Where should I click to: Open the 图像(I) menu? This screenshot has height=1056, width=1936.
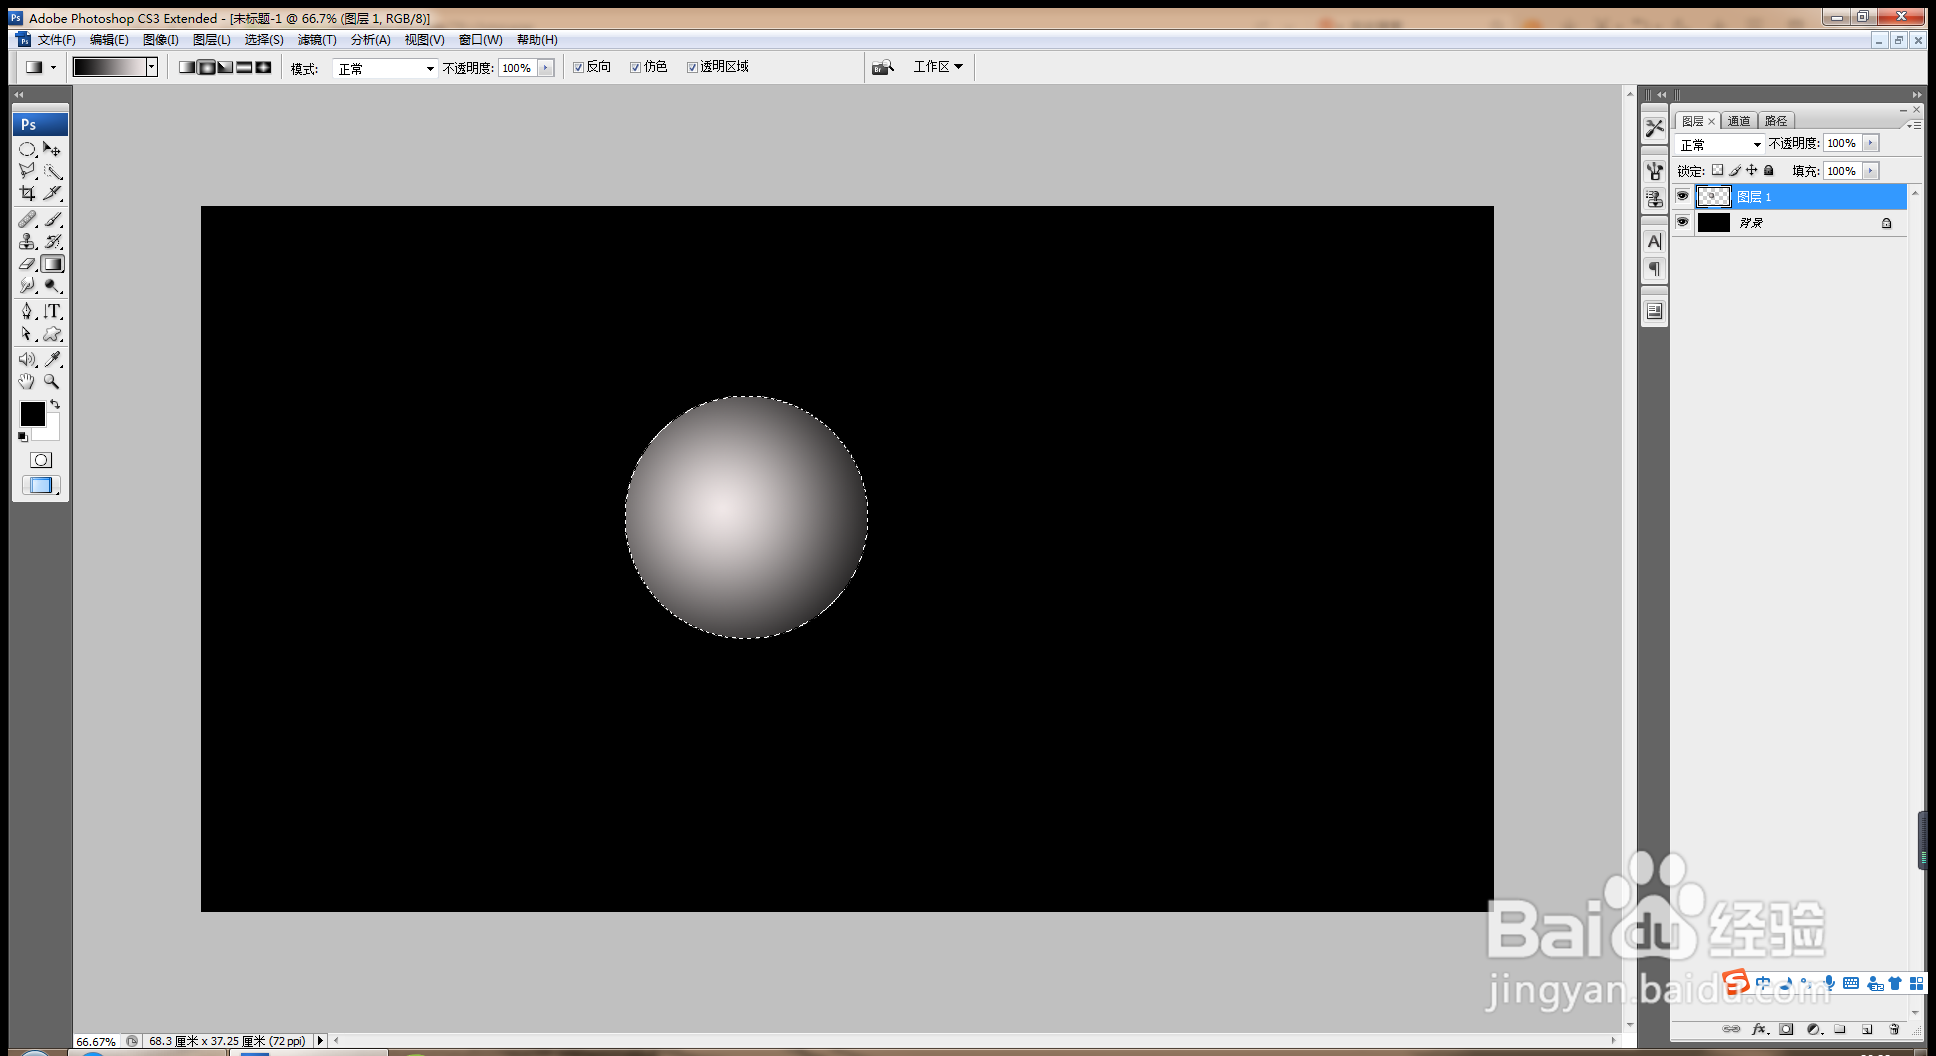pyautogui.click(x=161, y=40)
